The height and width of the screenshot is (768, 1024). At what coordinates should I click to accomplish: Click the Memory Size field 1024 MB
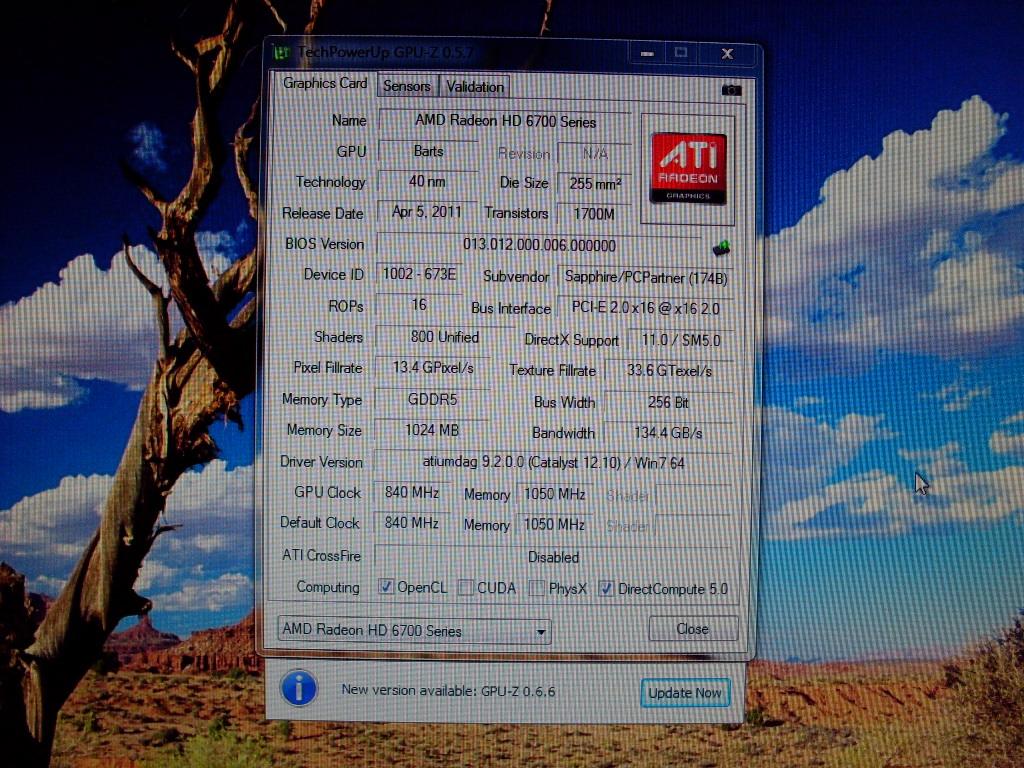[432, 430]
